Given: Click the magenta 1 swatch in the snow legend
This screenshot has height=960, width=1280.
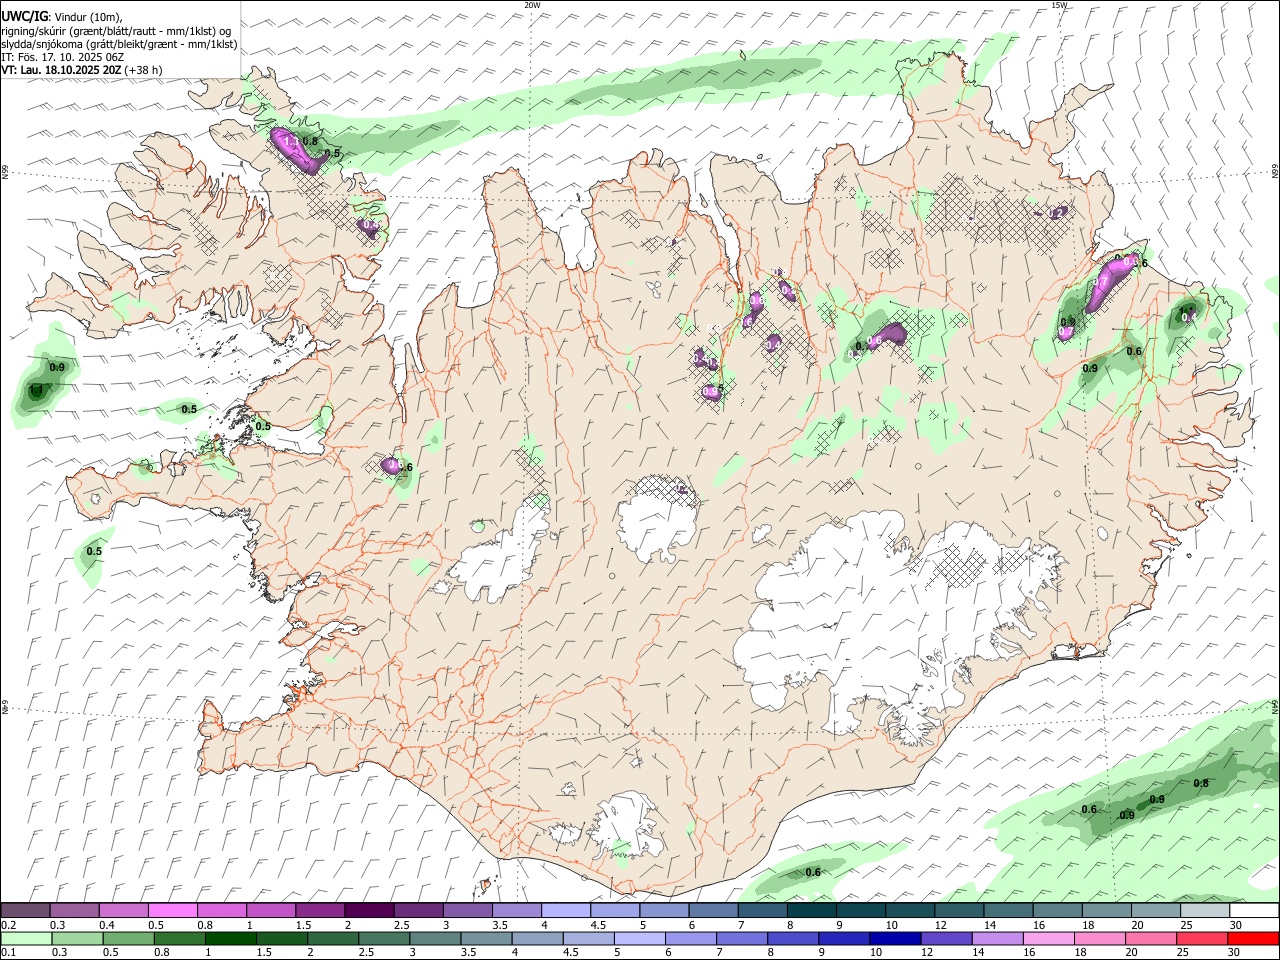Looking at the screenshot, I should tap(271, 911).
